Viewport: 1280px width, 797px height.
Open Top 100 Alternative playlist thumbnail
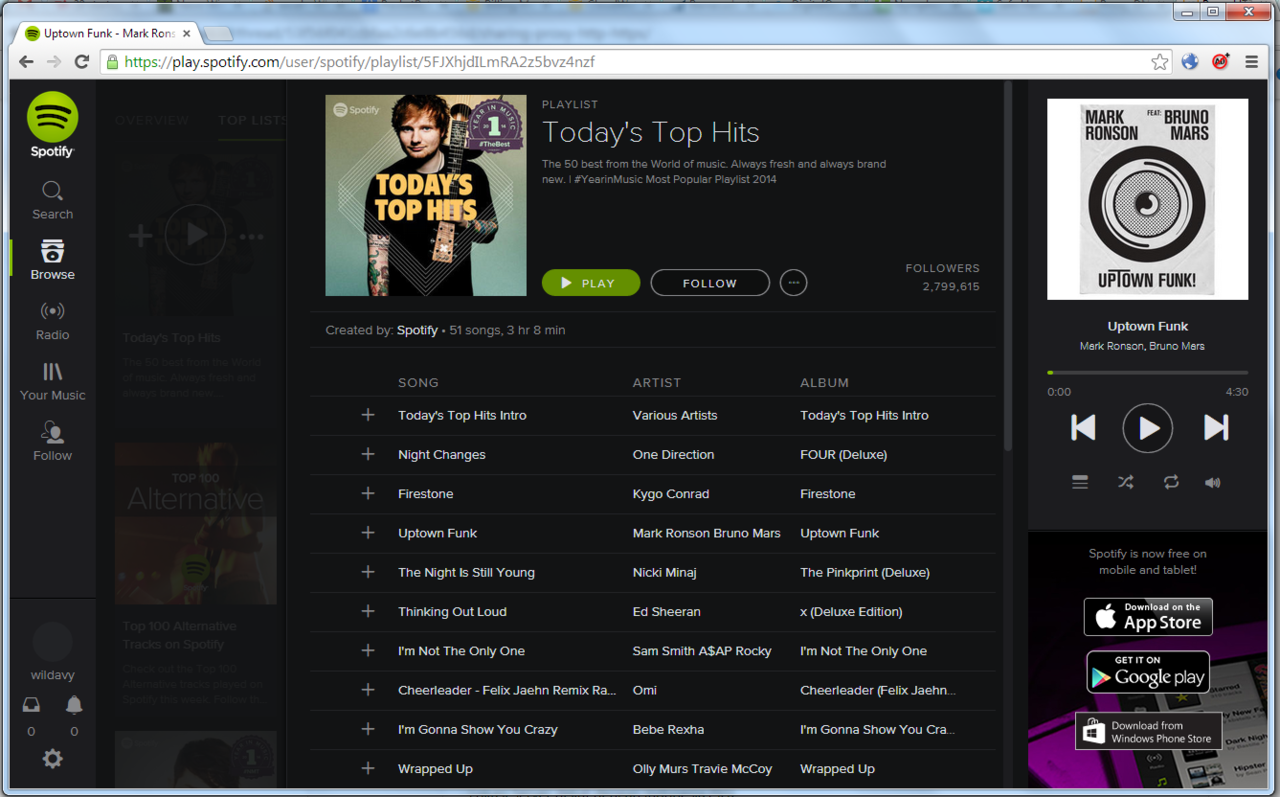pyautogui.click(x=195, y=524)
